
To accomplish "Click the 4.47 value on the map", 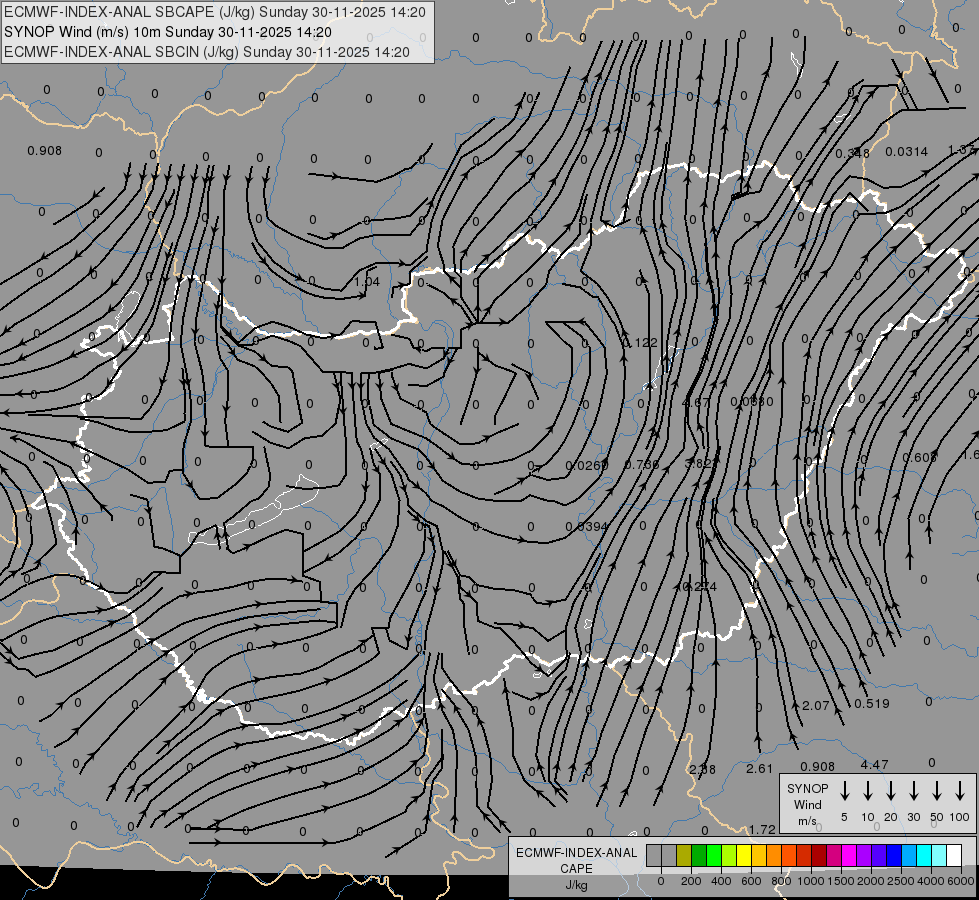I will pyautogui.click(x=874, y=764).
